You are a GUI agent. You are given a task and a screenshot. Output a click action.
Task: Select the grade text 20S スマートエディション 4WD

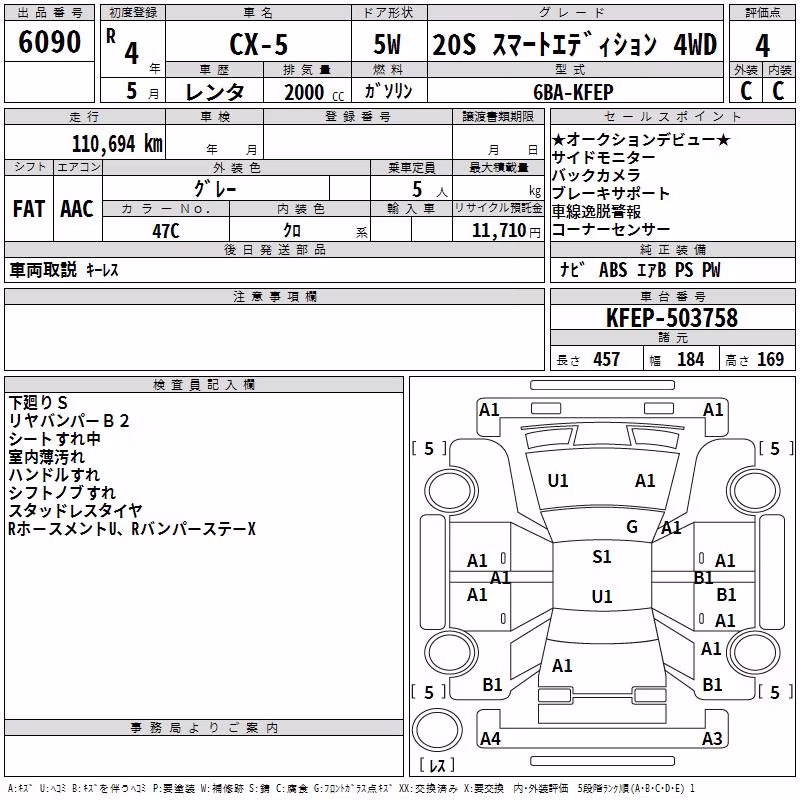574,44
